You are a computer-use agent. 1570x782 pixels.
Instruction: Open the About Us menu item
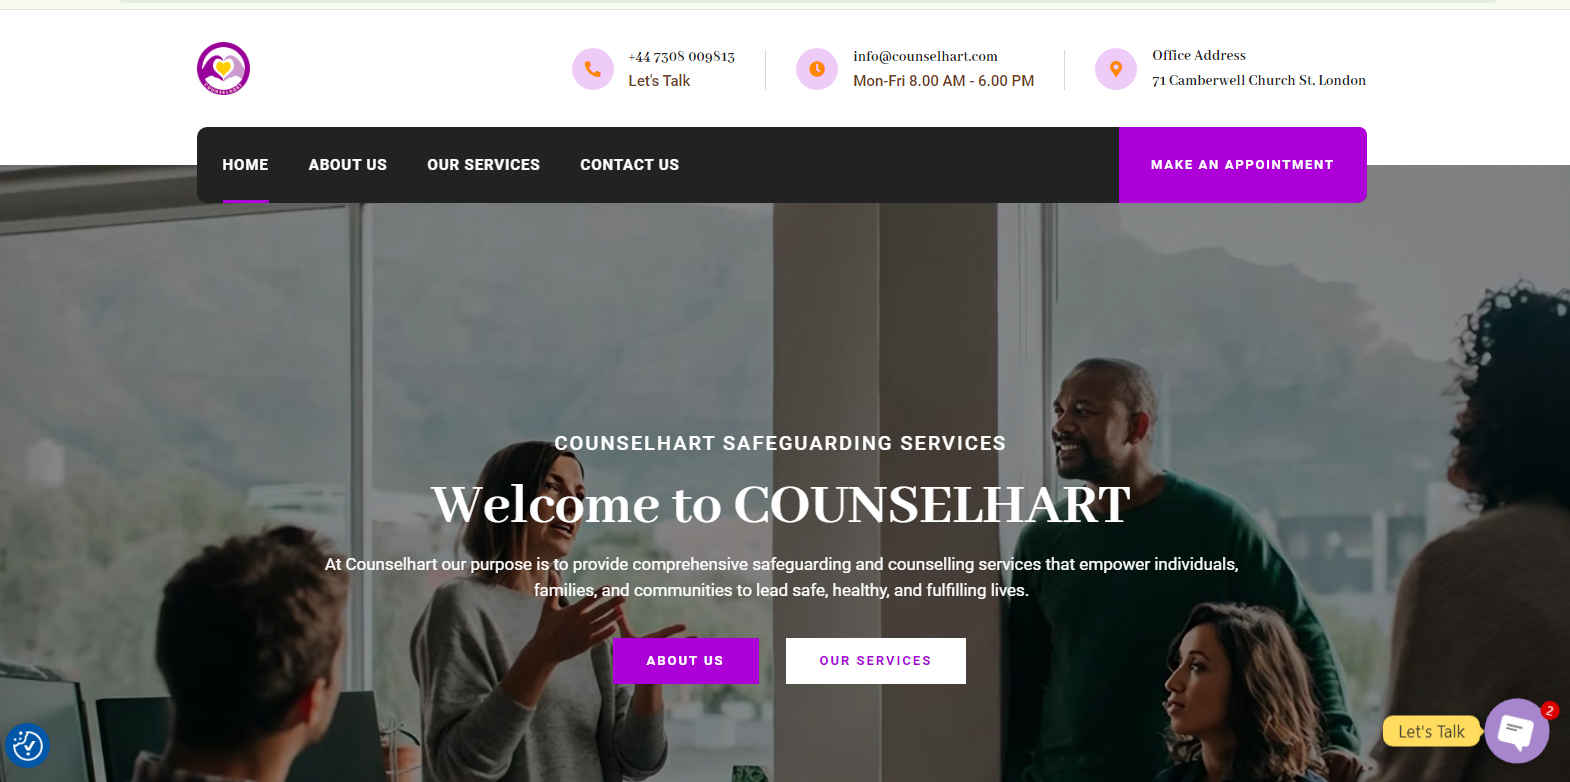(x=348, y=165)
